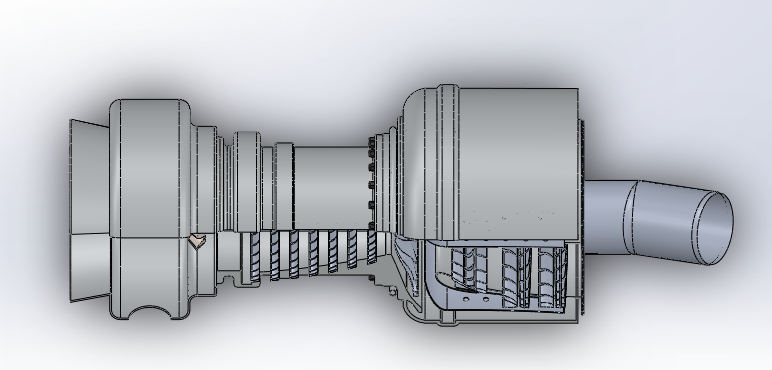
Task: Select the leftmost compressor blade row in the cutaway
Action: coord(255,256)
